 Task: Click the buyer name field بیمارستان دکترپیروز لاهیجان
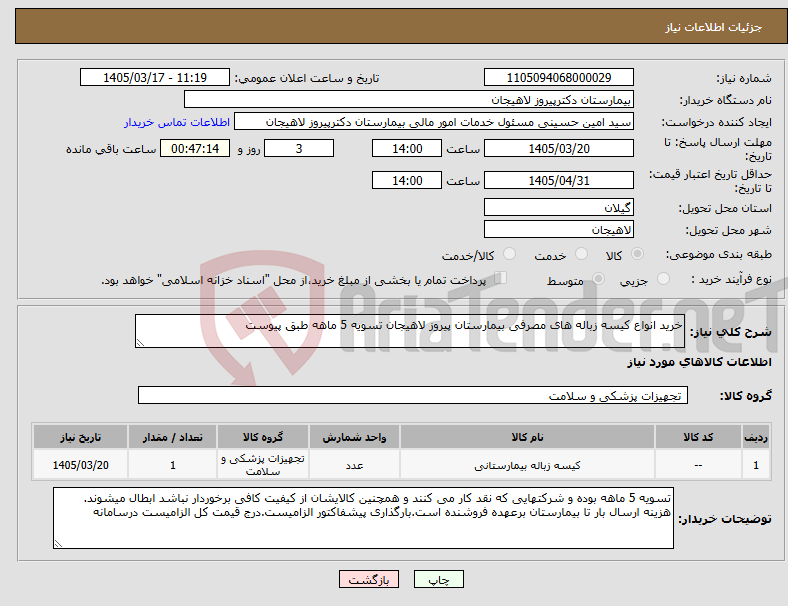pyautogui.click(x=409, y=99)
